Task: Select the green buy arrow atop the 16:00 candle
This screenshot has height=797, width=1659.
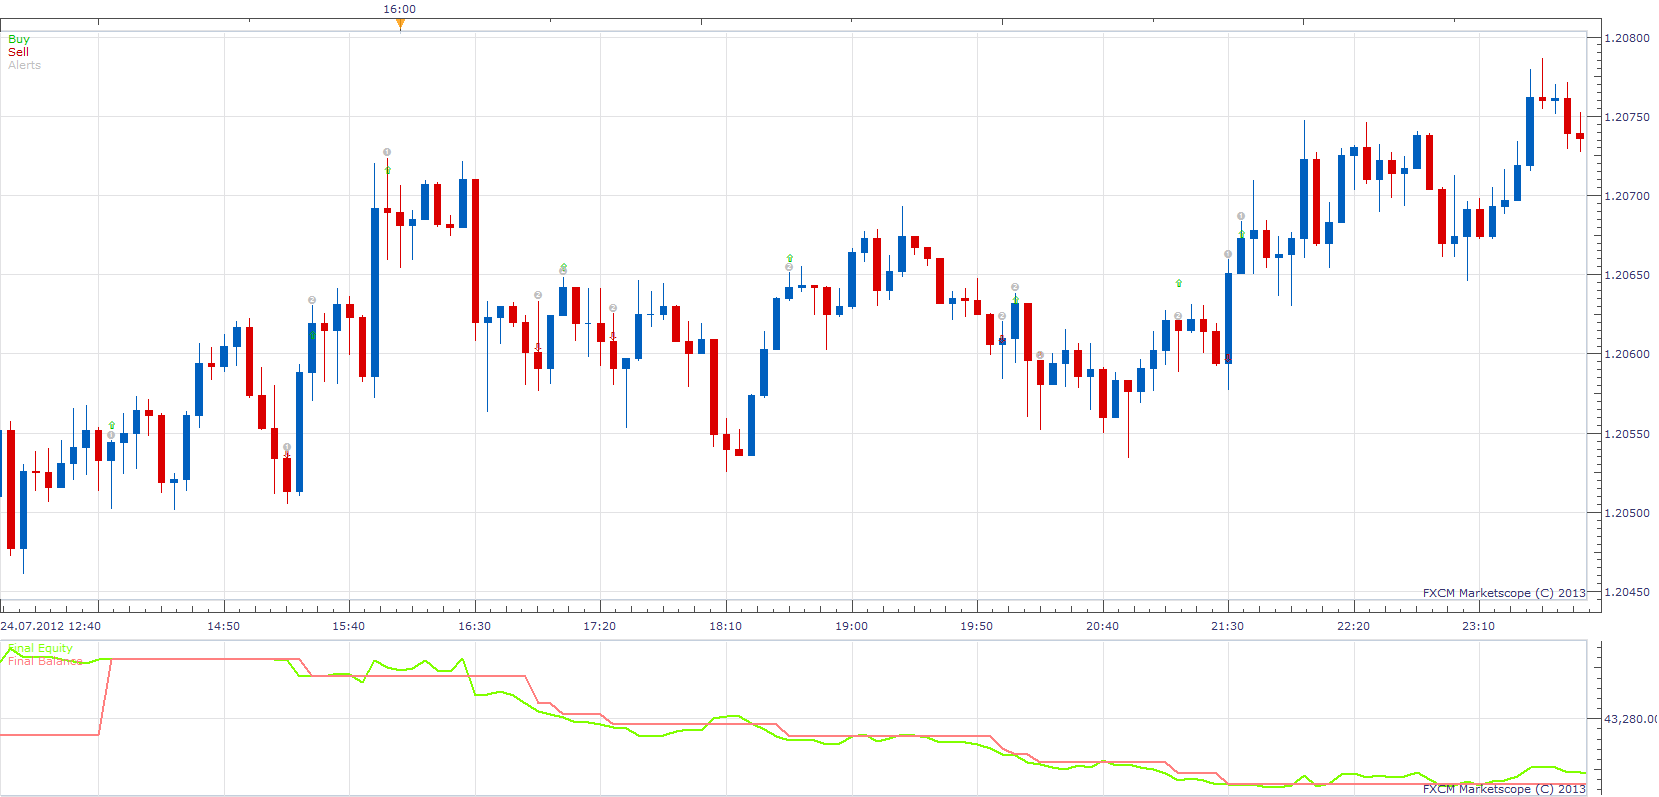Action: [x=387, y=170]
